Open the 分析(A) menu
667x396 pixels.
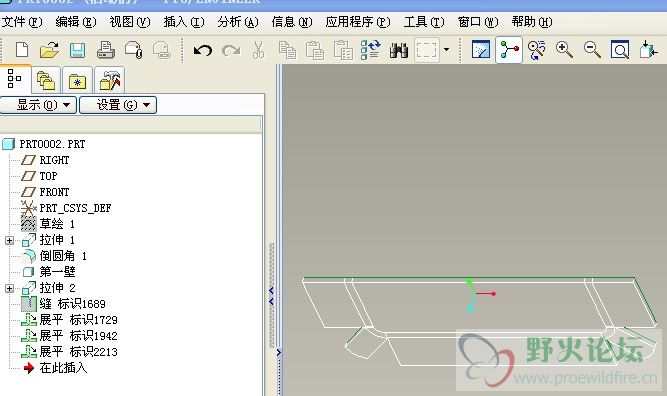pyautogui.click(x=238, y=22)
